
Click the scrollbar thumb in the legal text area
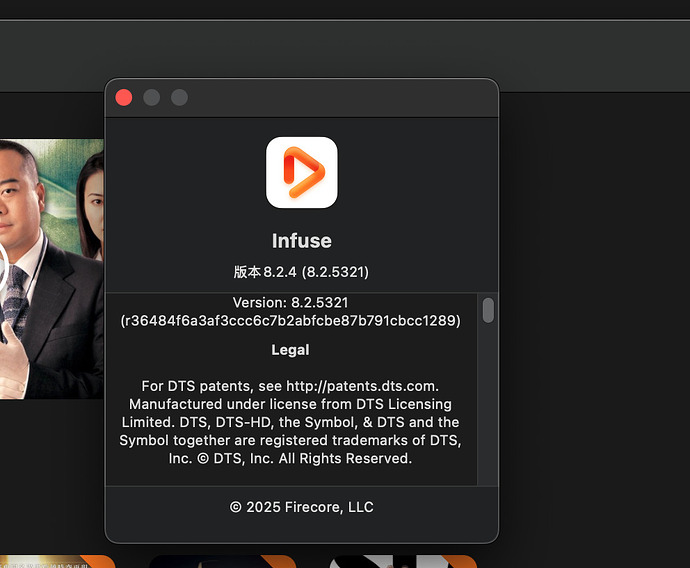click(x=488, y=310)
